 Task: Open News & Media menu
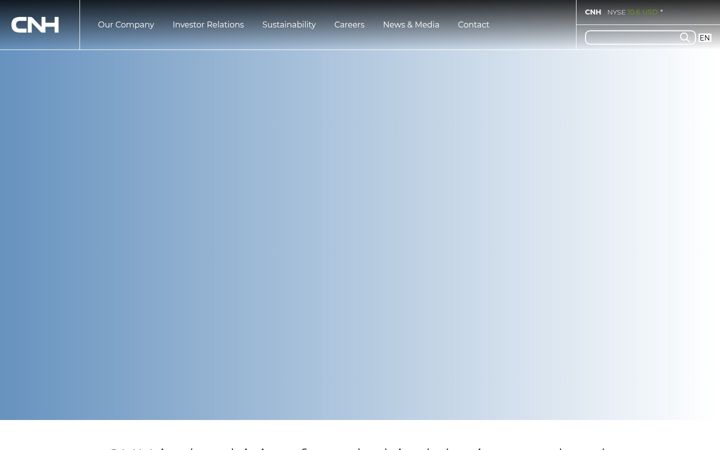point(411,25)
